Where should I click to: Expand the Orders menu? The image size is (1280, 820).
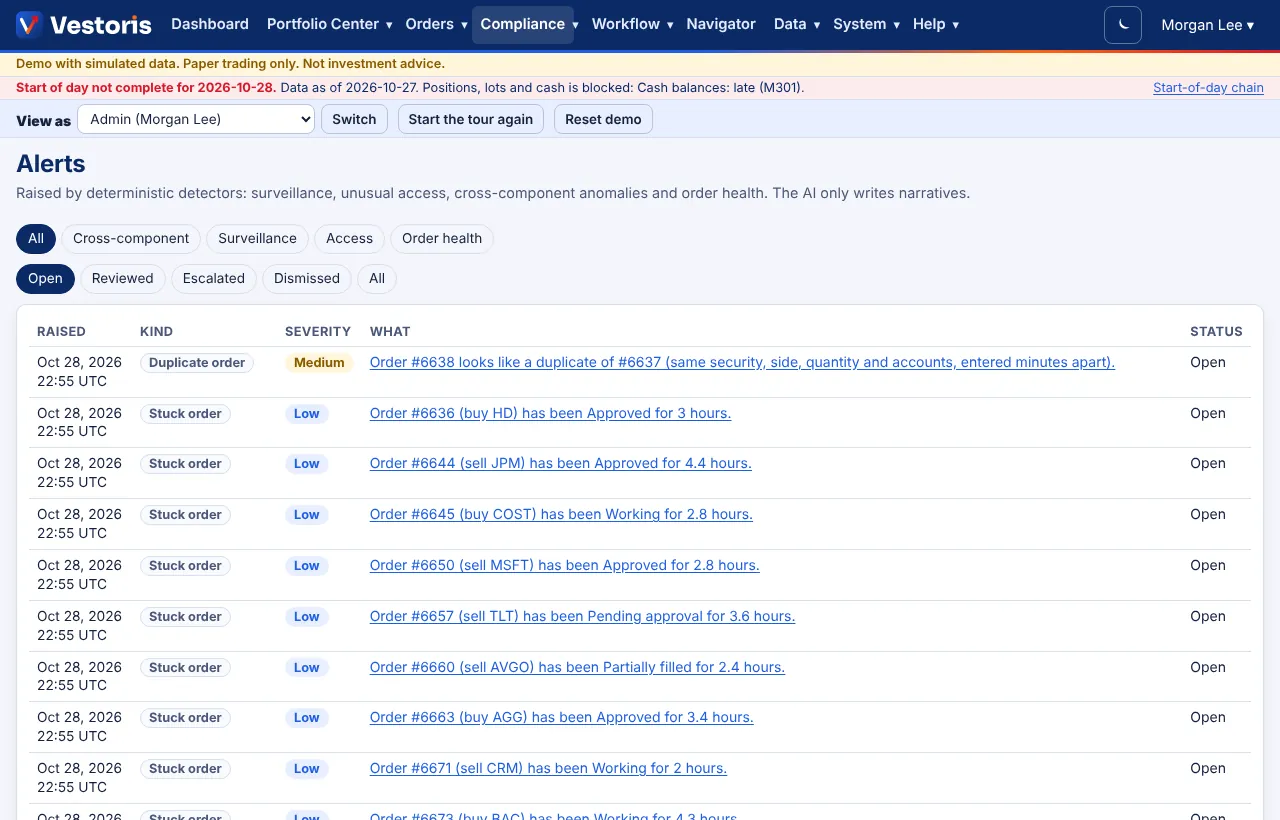tap(438, 24)
